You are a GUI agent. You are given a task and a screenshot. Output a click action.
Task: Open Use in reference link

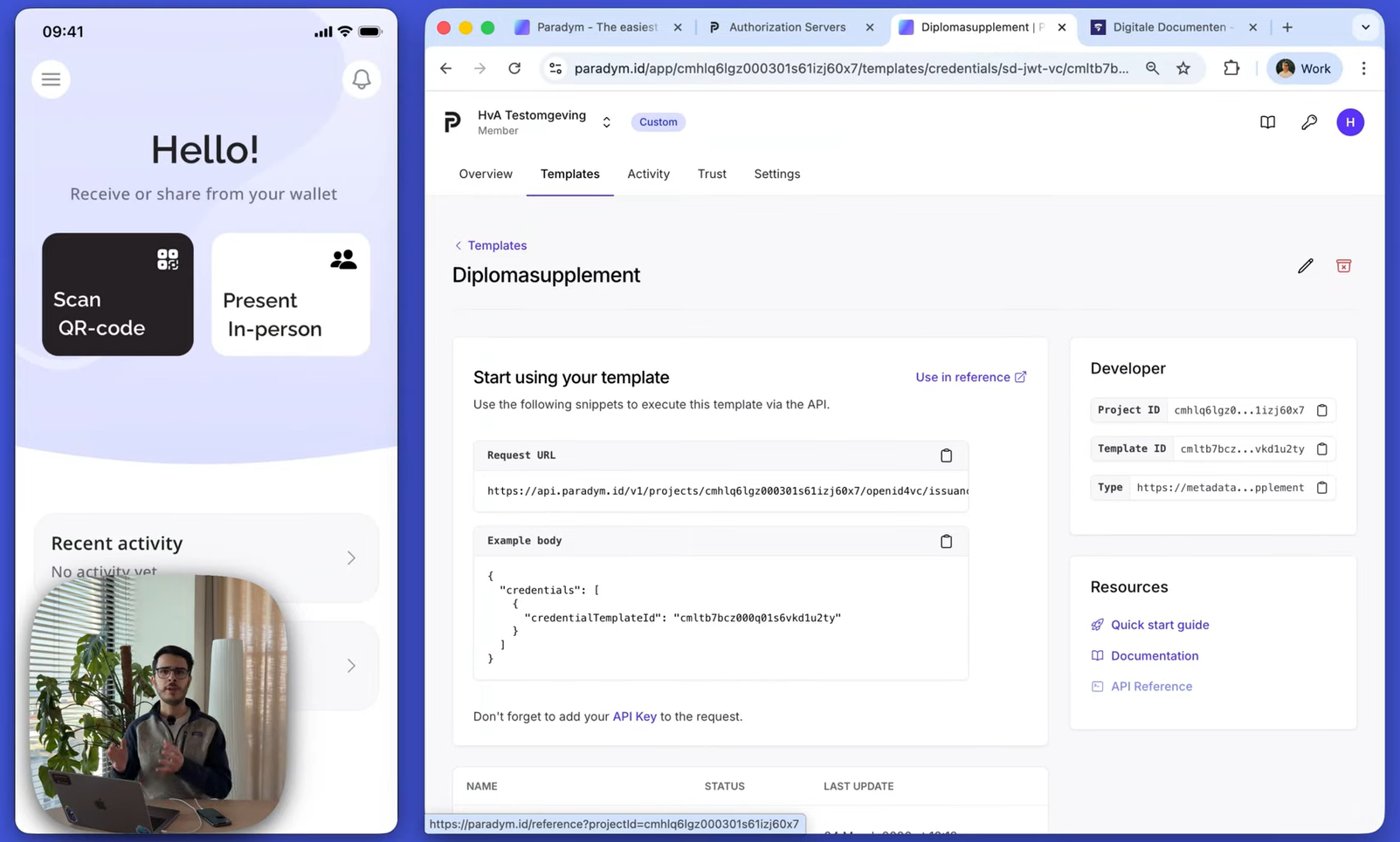(x=971, y=377)
